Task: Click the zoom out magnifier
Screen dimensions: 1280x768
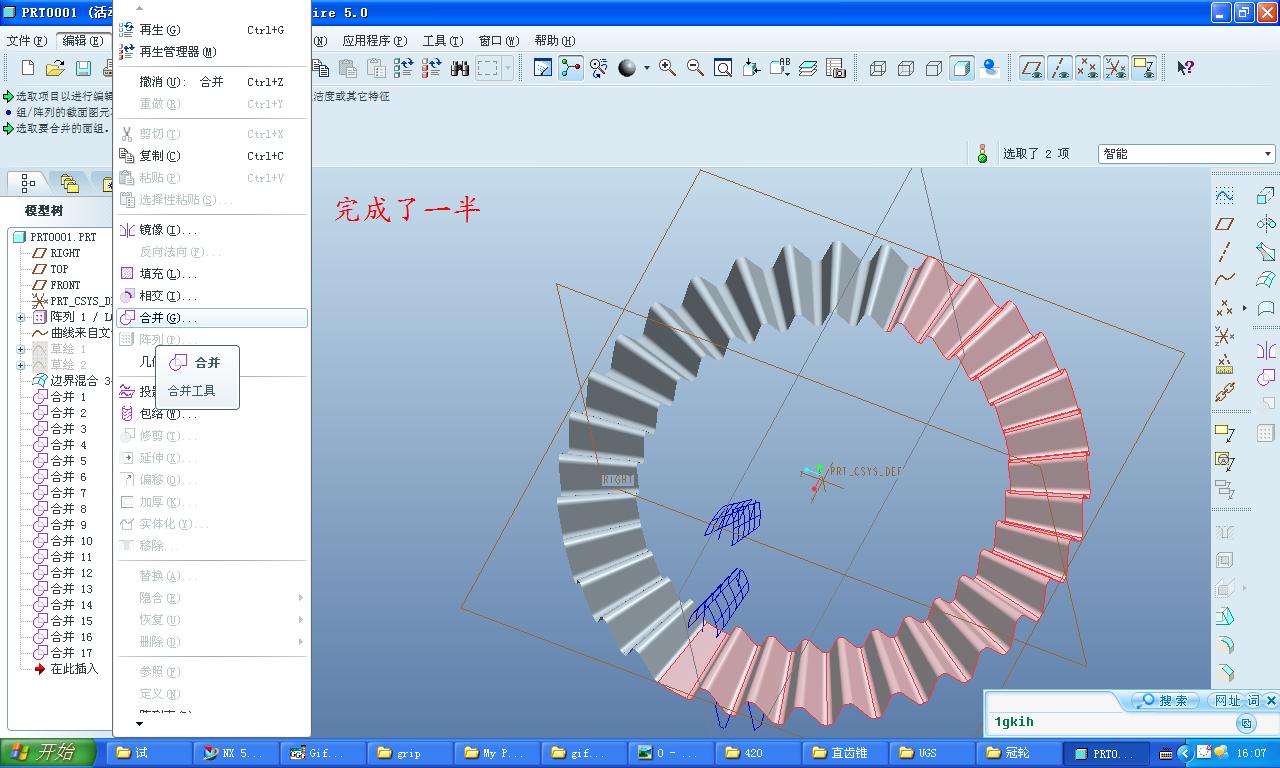Action: [x=695, y=68]
